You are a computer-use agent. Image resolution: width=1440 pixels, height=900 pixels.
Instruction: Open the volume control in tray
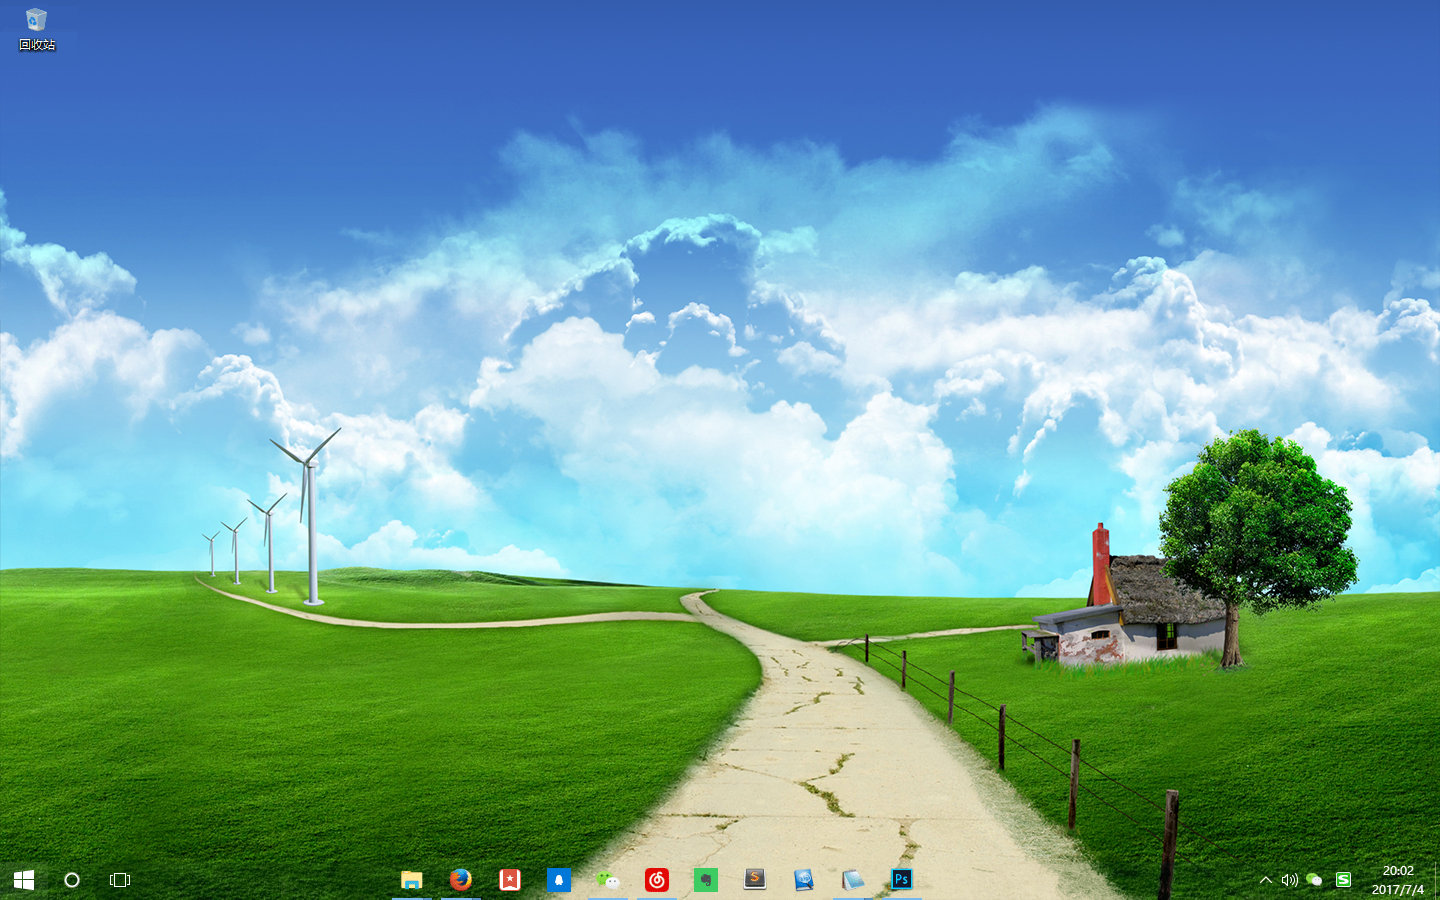[x=1290, y=880]
